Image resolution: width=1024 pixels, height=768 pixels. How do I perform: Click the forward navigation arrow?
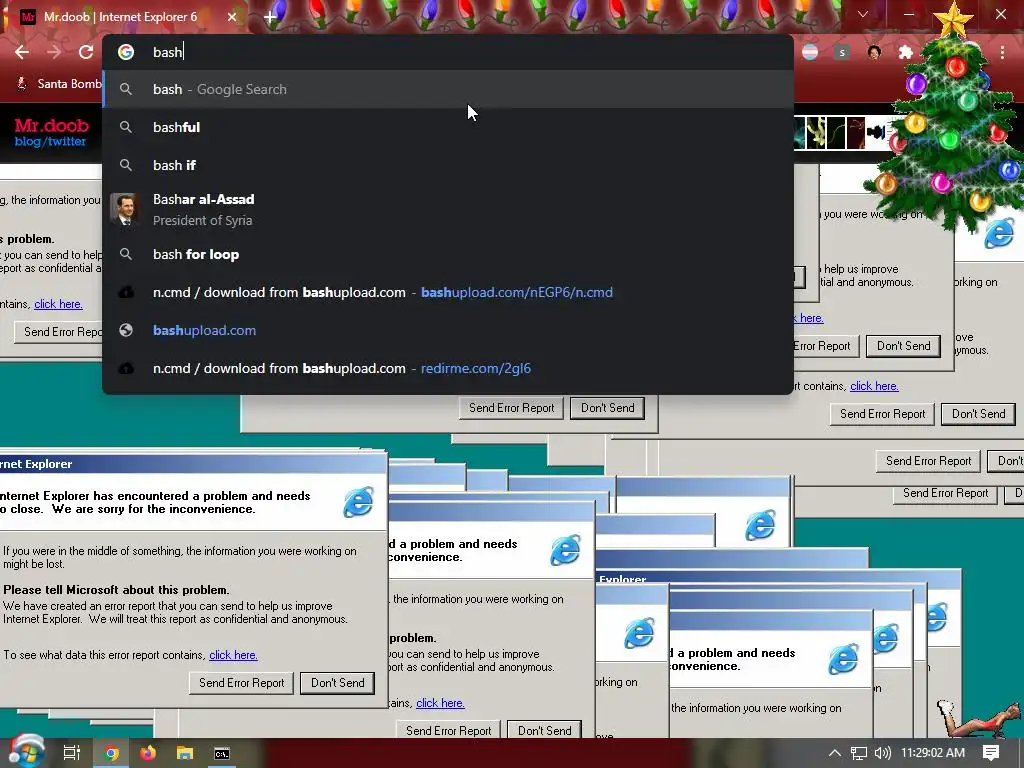[54, 52]
